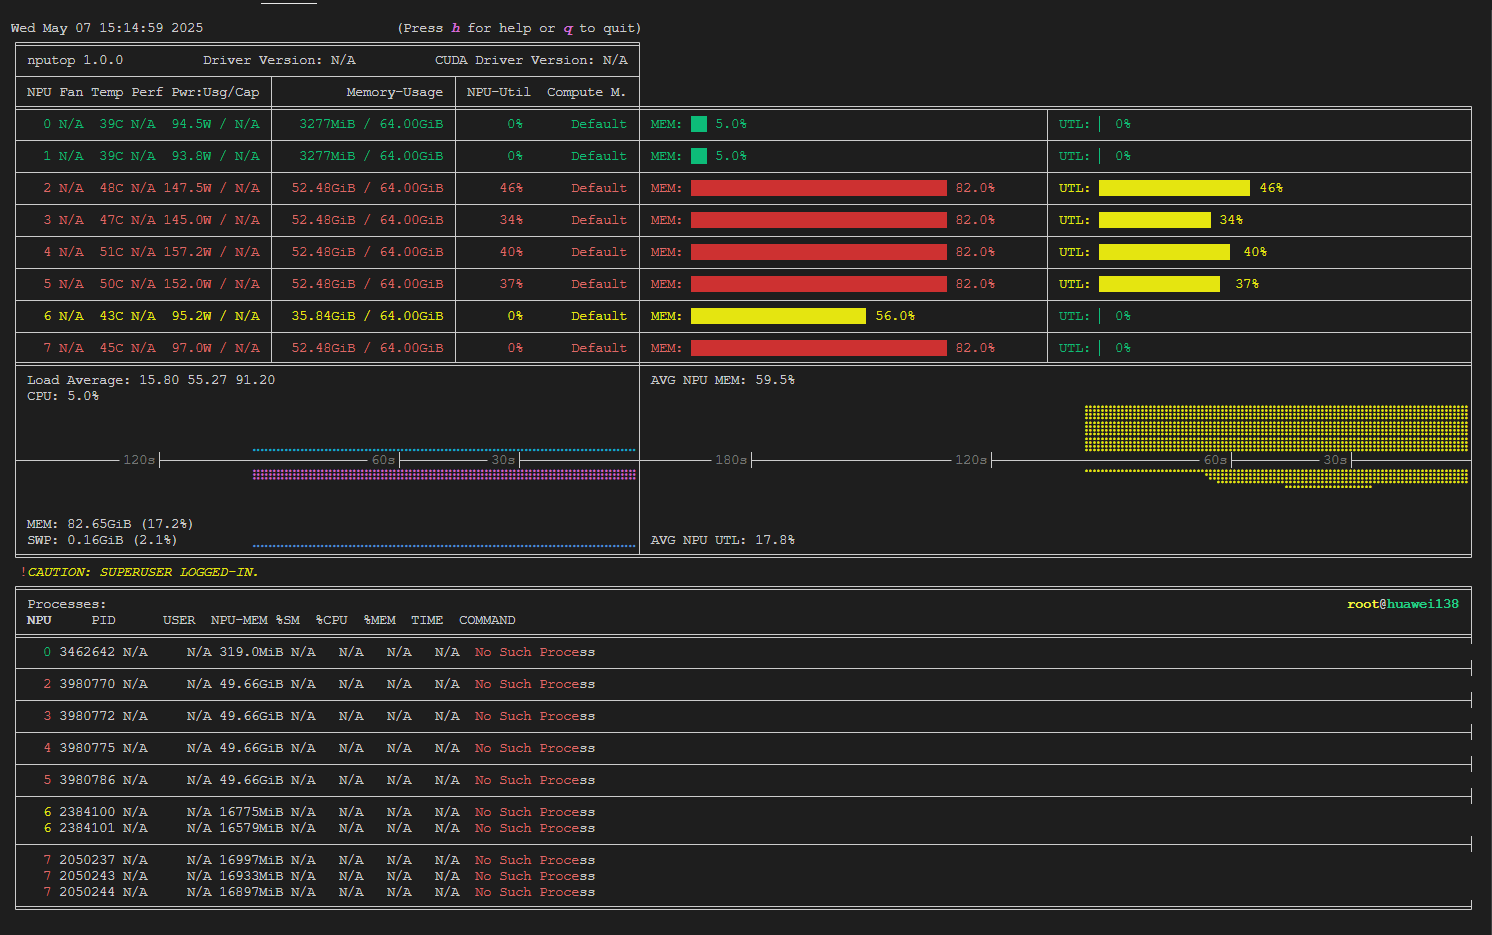Click the 'USER' column header in Processes
Image resolution: width=1492 pixels, height=935 pixels.
pos(179,620)
